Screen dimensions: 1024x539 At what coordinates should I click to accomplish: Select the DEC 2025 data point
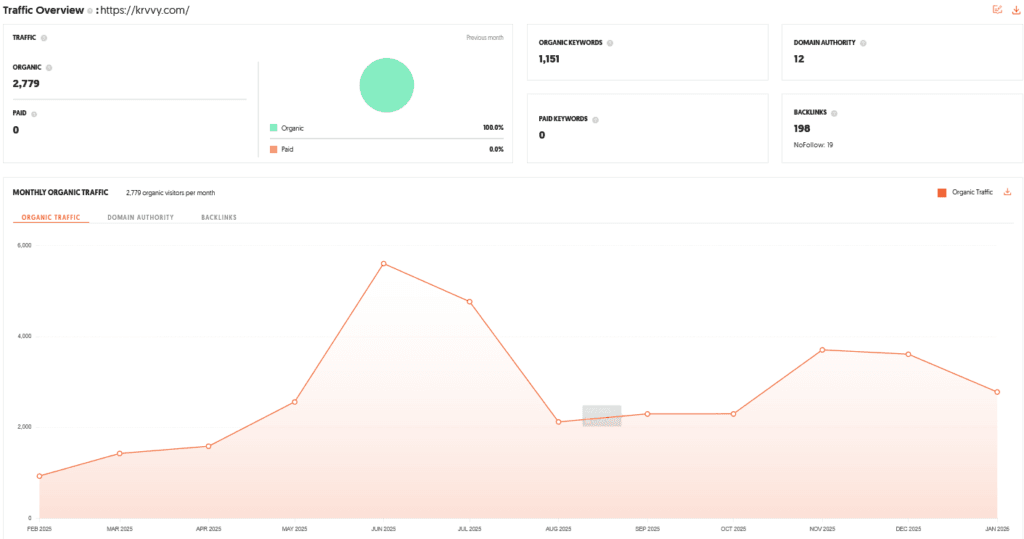pyautogui.click(x=908, y=354)
